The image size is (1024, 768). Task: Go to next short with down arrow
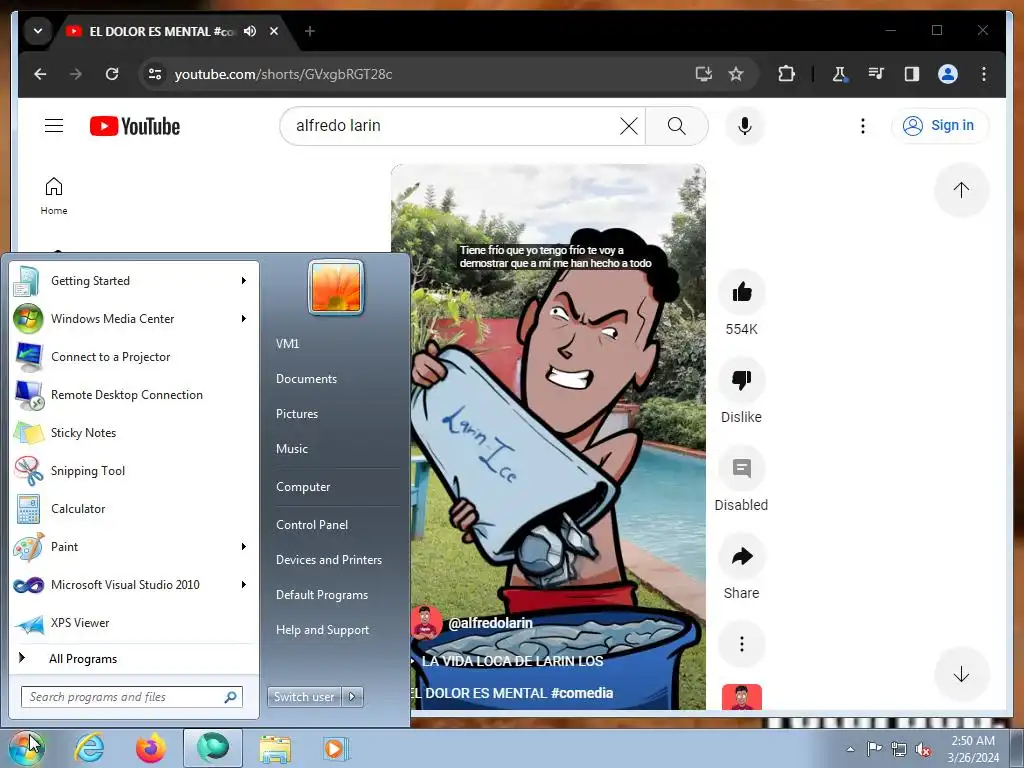pyautogui.click(x=961, y=674)
